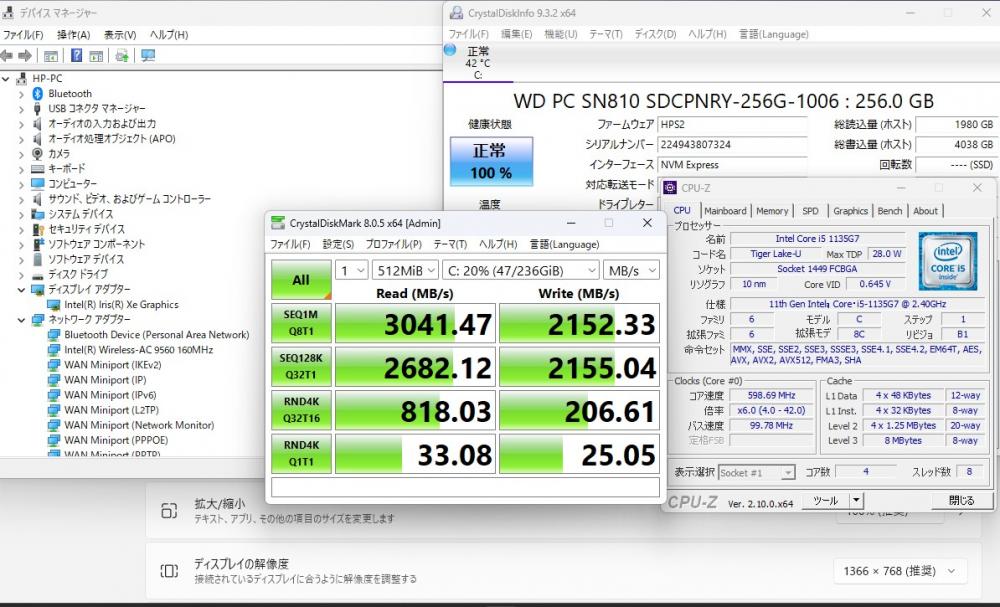Screen dimensions: 1000x607
Task: Run the RND4K Q1T1 test
Action: pyautogui.click(x=301, y=453)
